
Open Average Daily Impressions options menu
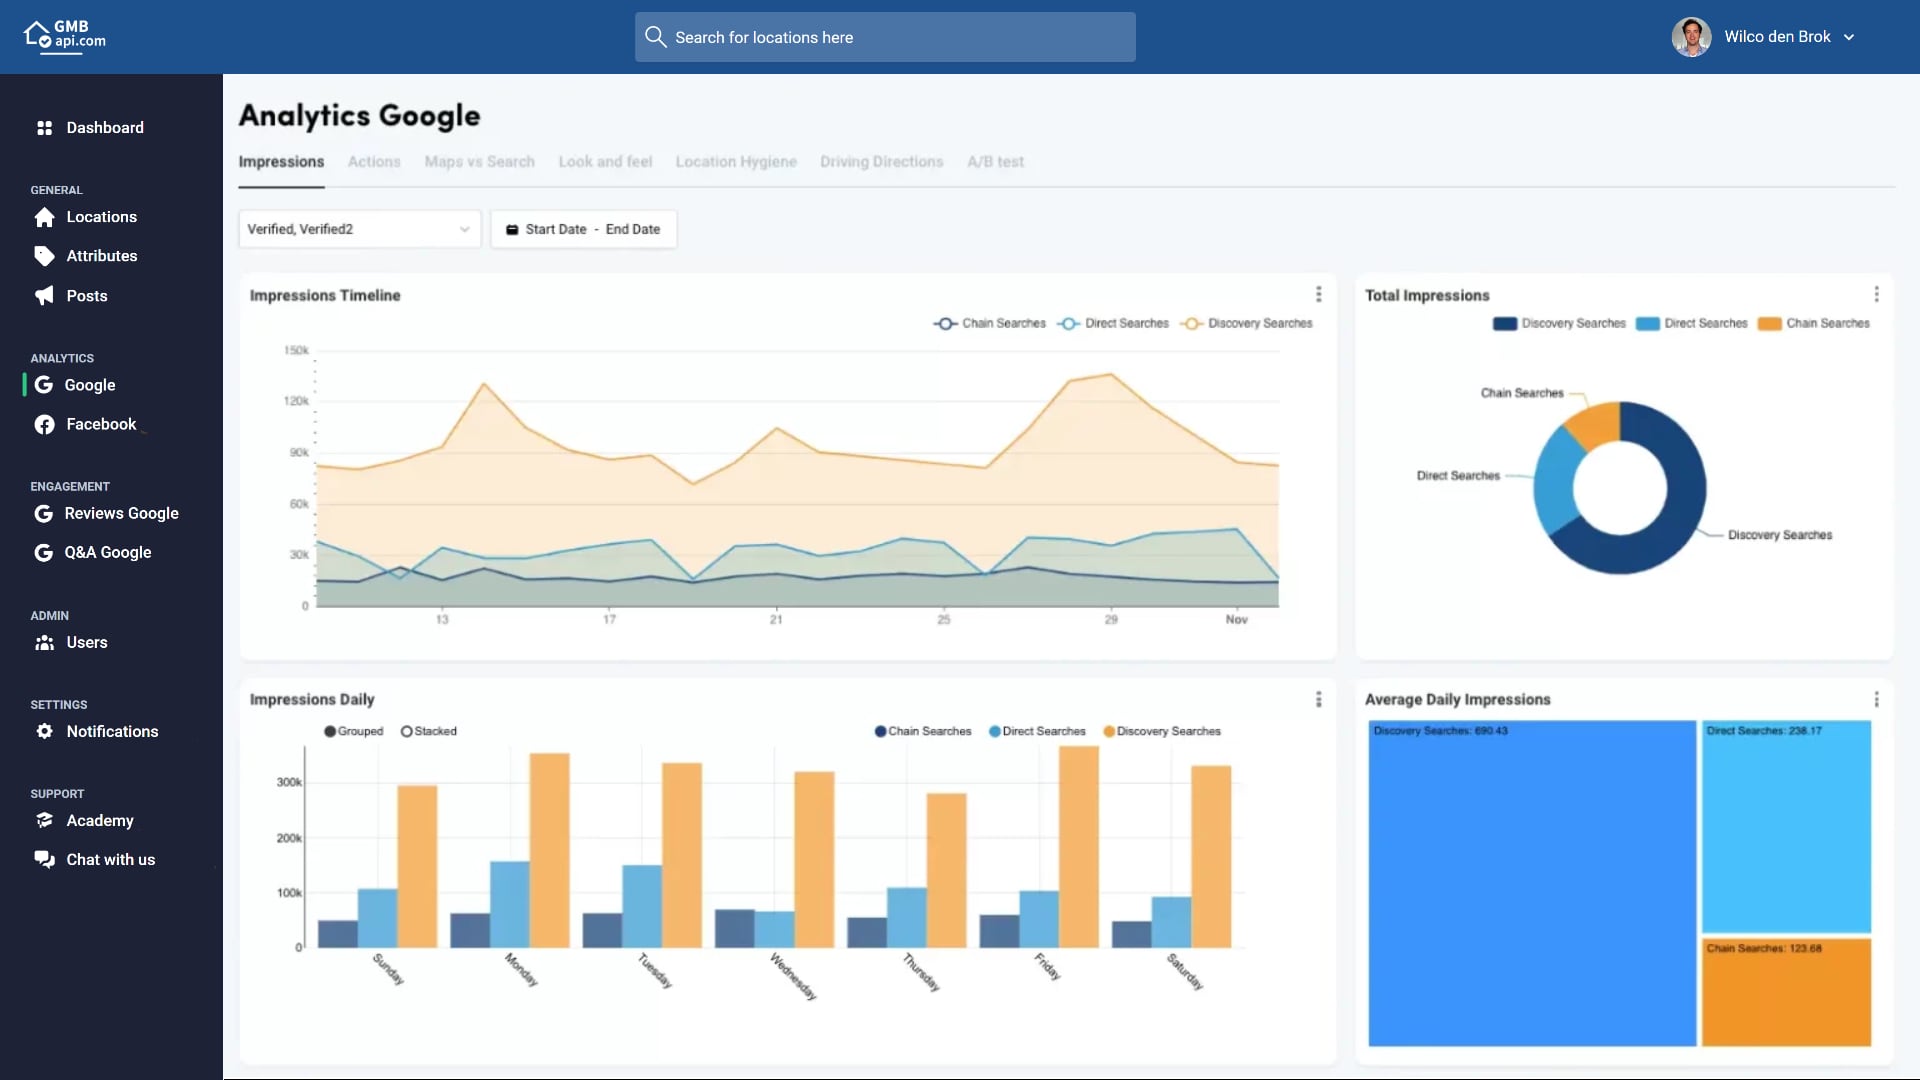click(1876, 699)
